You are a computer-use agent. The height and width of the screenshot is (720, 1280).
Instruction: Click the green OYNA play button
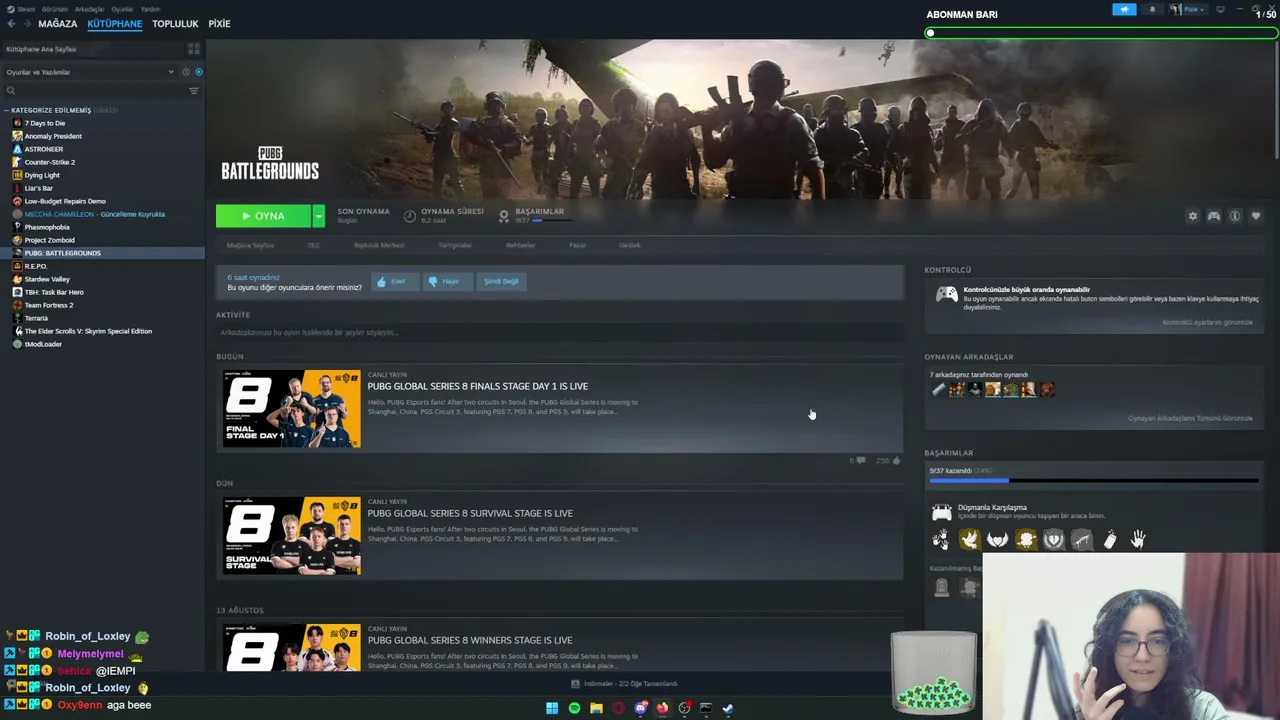click(264, 216)
